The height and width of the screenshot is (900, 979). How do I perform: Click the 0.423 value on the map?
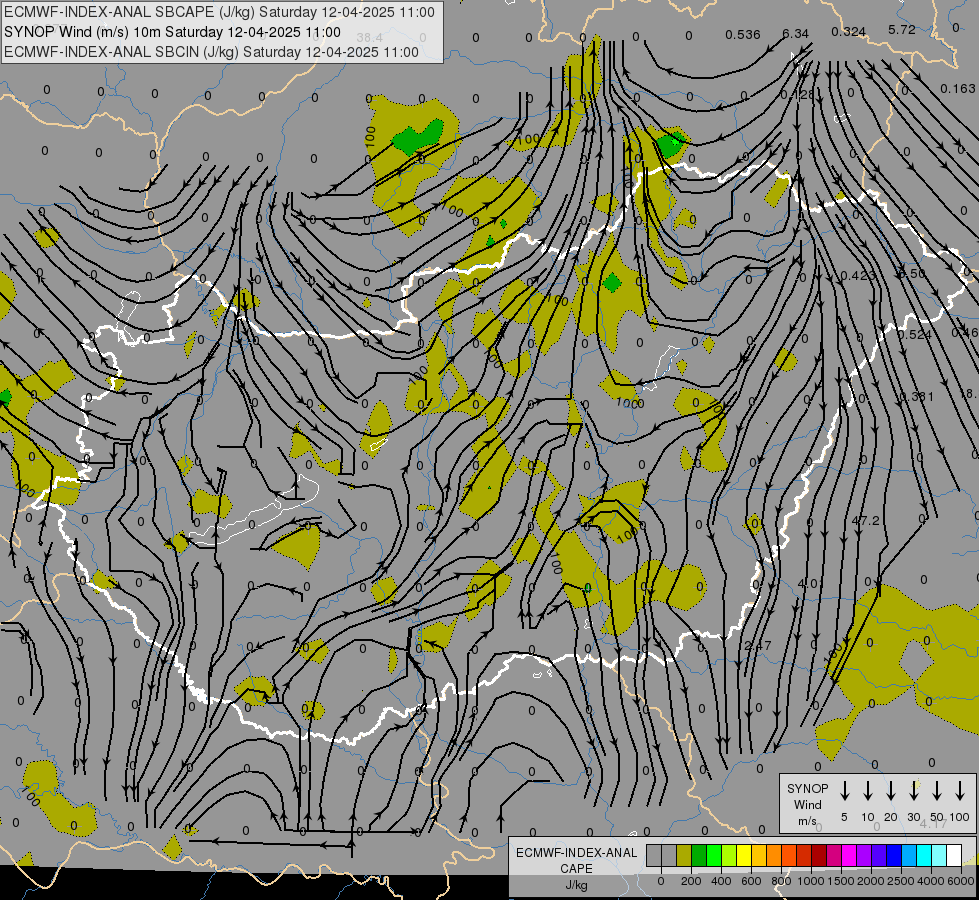(x=858, y=275)
